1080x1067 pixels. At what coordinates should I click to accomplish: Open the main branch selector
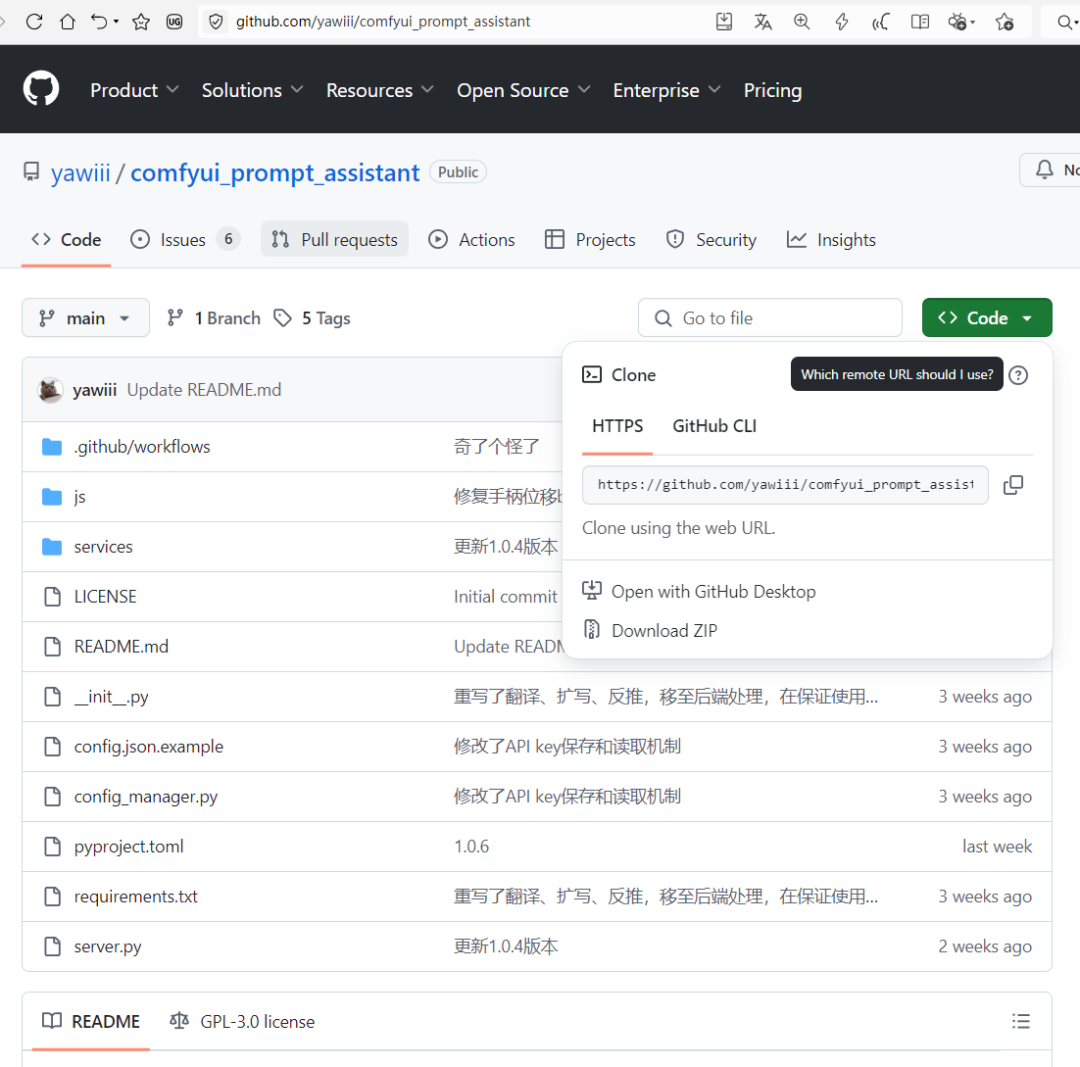click(x=85, y=317)
